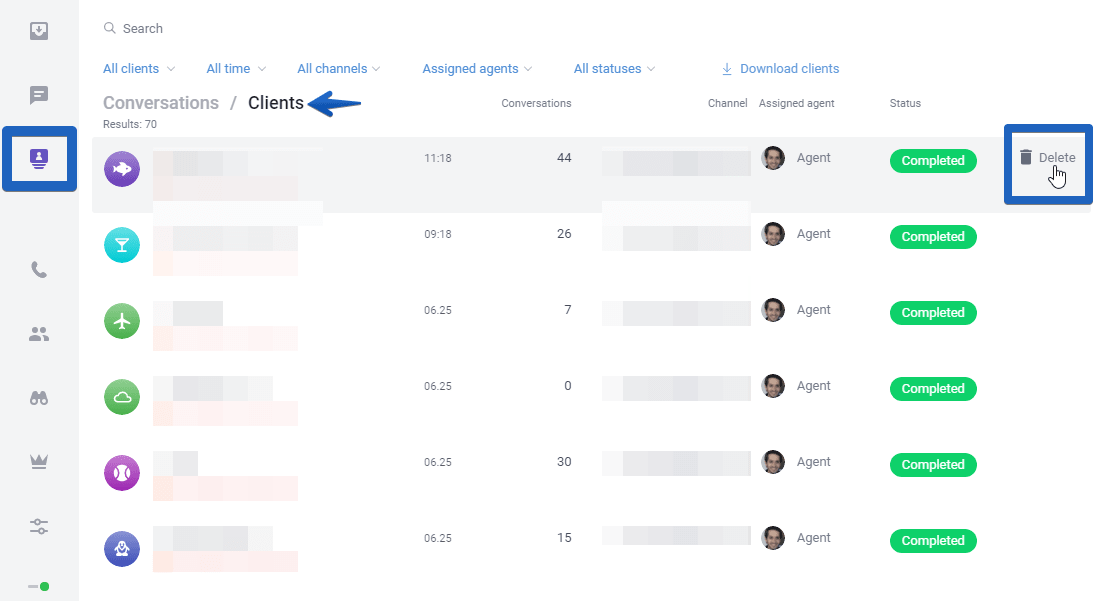Open client with airplane avatar
Viewport: 1096px width, 601px height.
pos(122,321)
